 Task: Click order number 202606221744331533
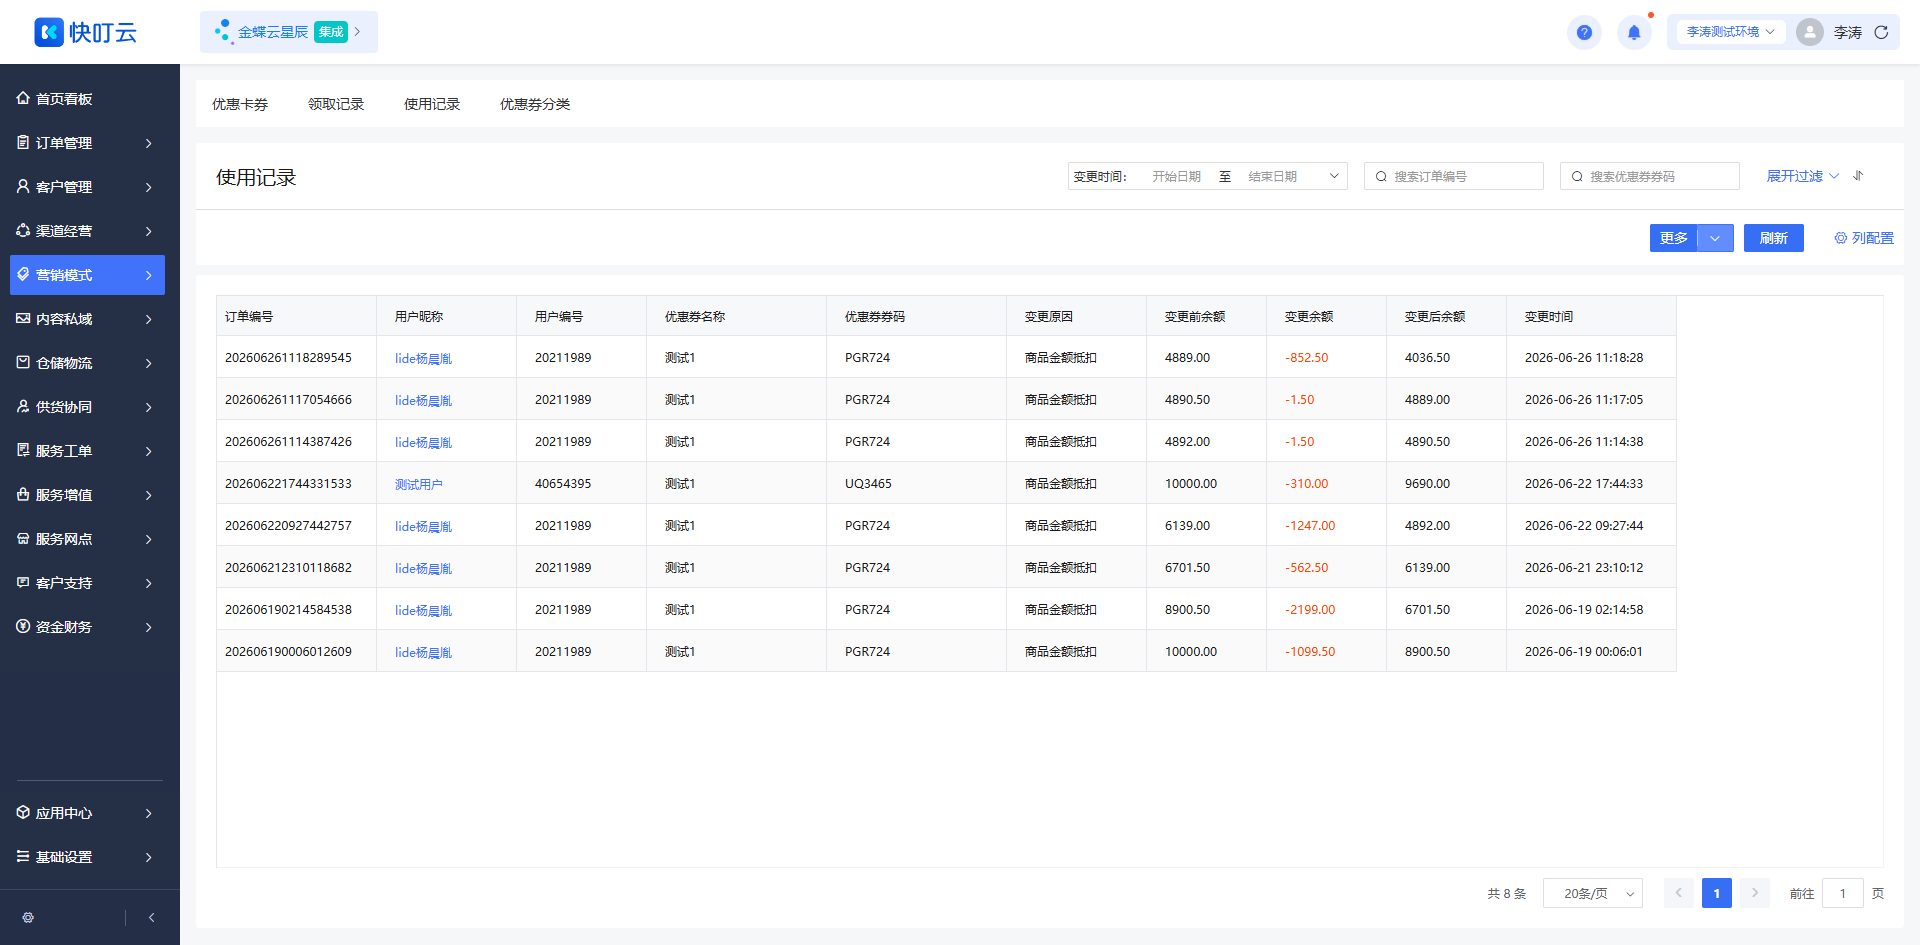click(x=288, y=483)
